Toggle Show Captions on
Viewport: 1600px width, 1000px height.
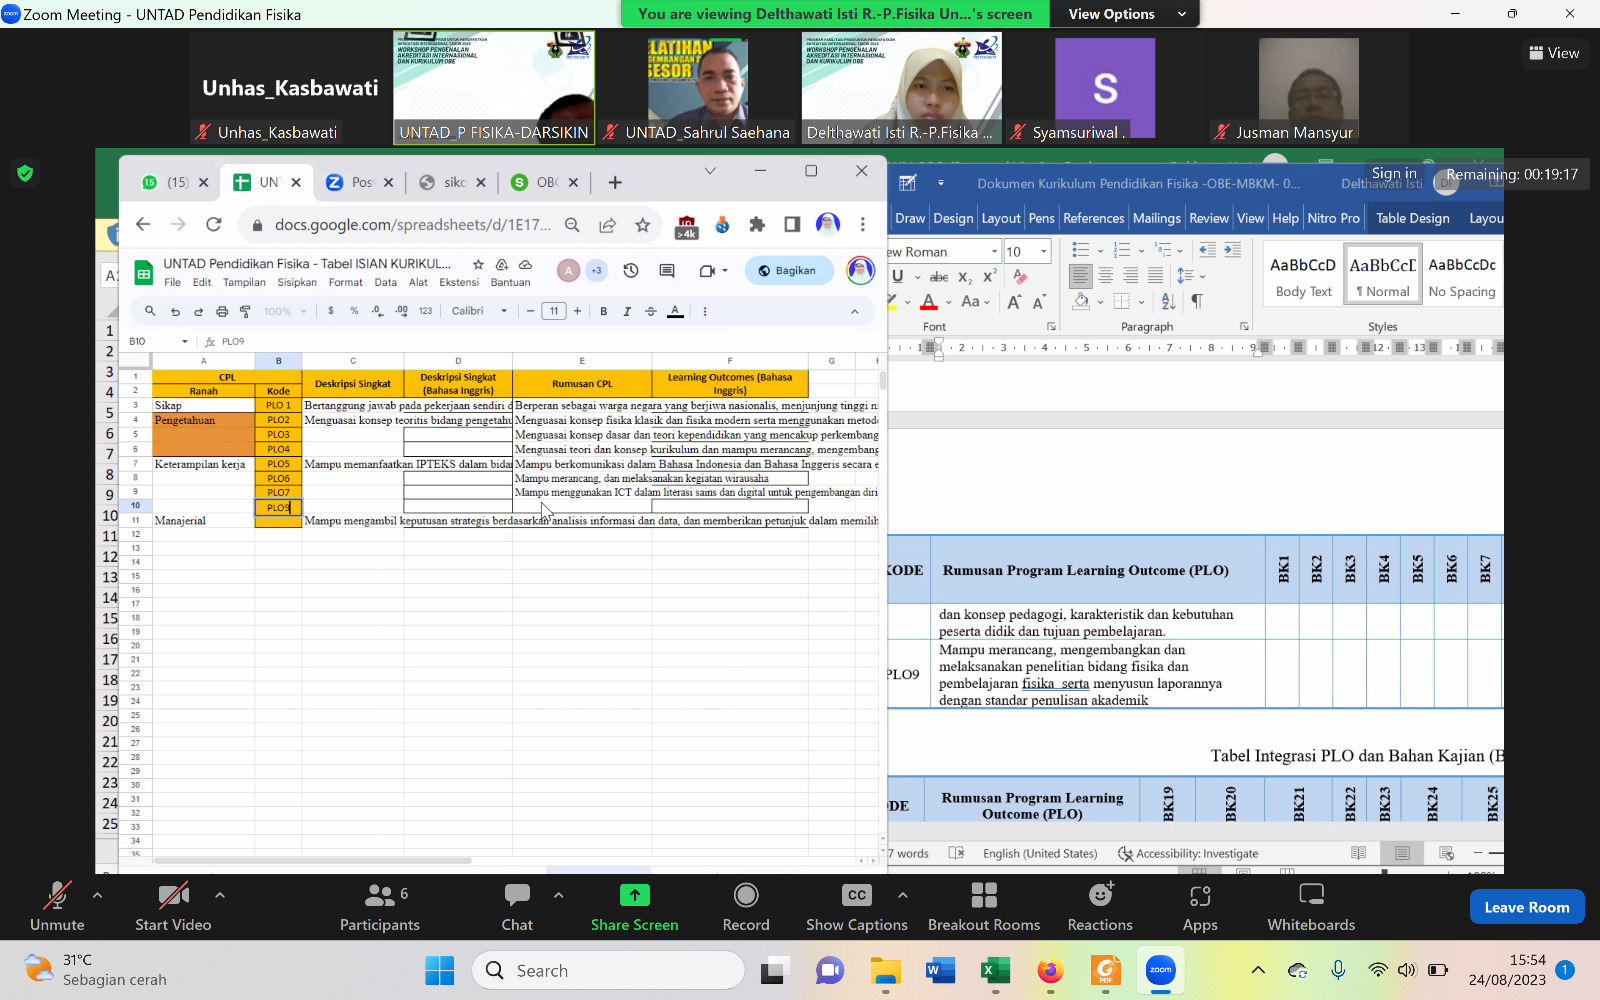856,906
